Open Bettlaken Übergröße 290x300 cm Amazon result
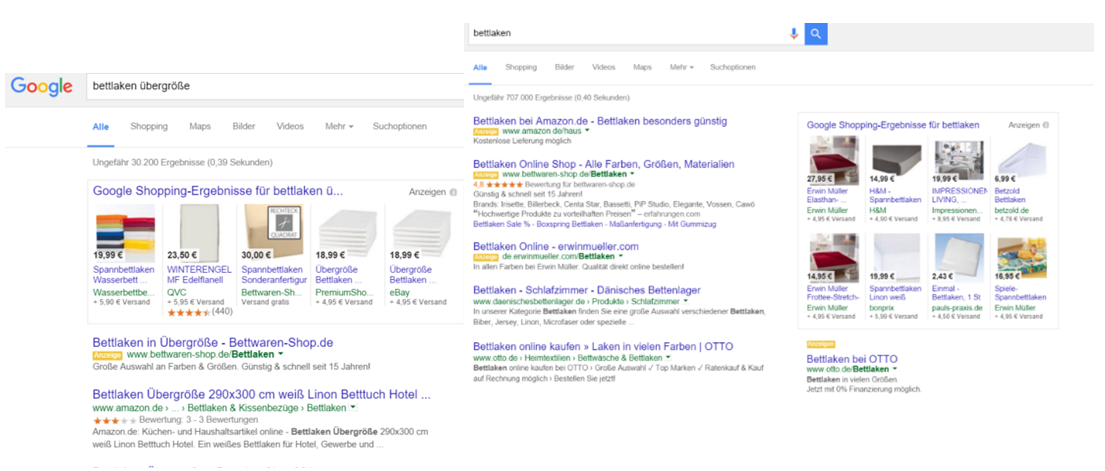Viewport: 1105px width, 471px height. coord(261,394)
